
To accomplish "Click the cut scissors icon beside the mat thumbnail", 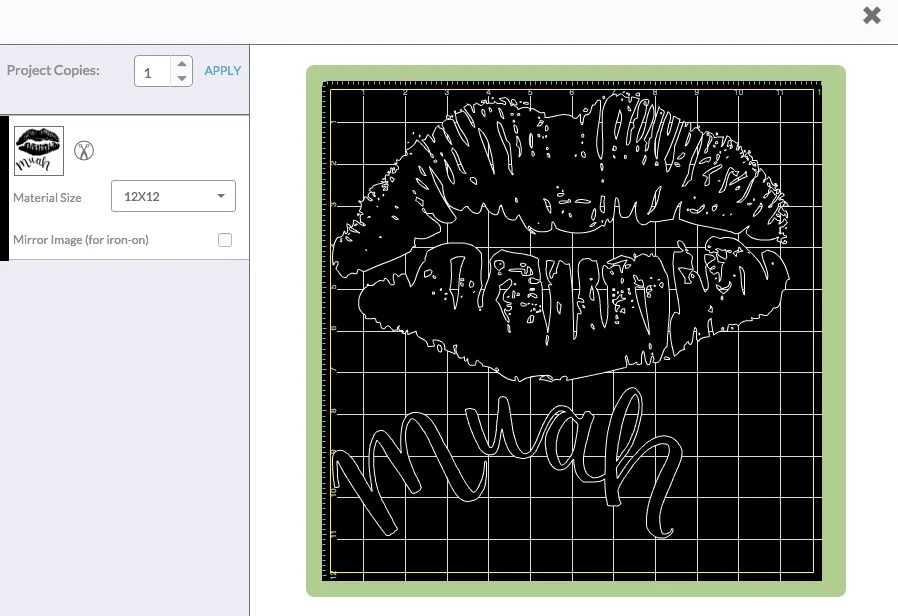I will (x=84, y=151).
